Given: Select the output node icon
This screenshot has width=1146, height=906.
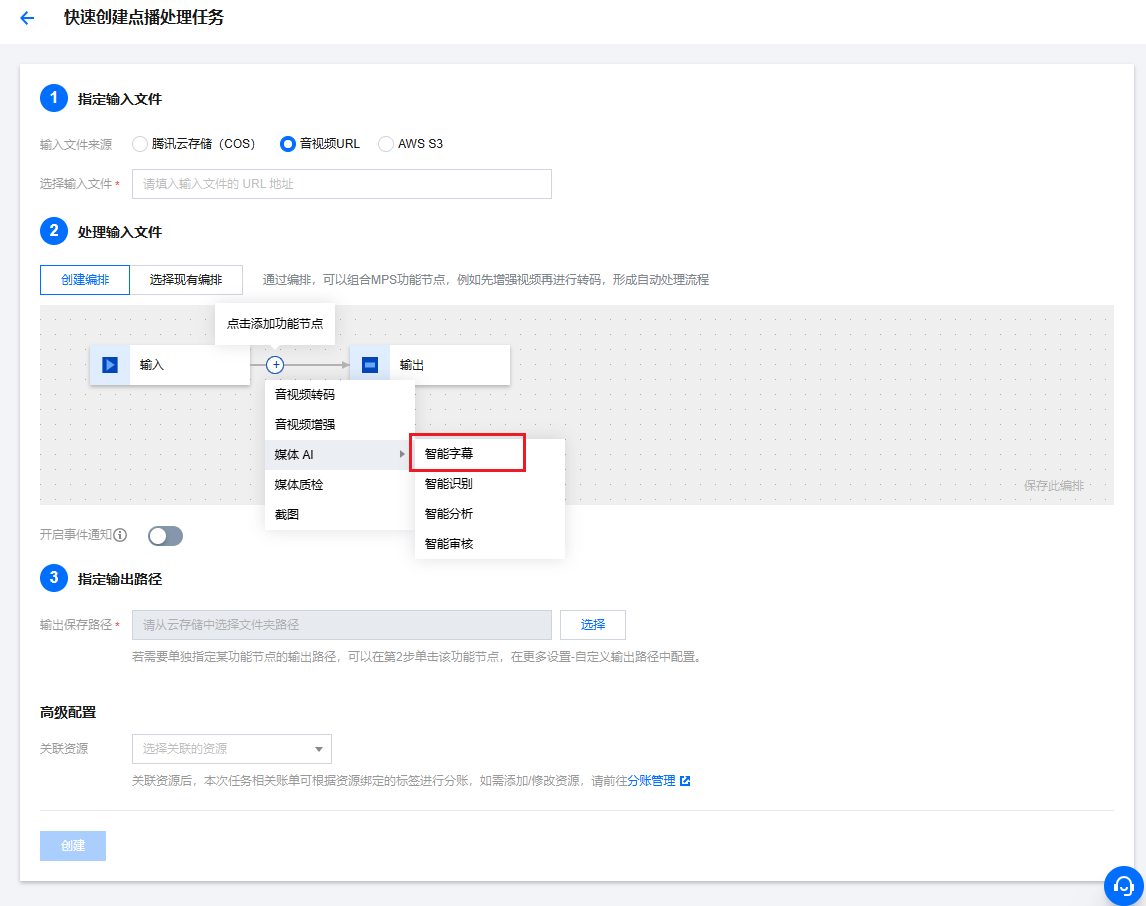Looking at the screenshot, I should (370, 365).
